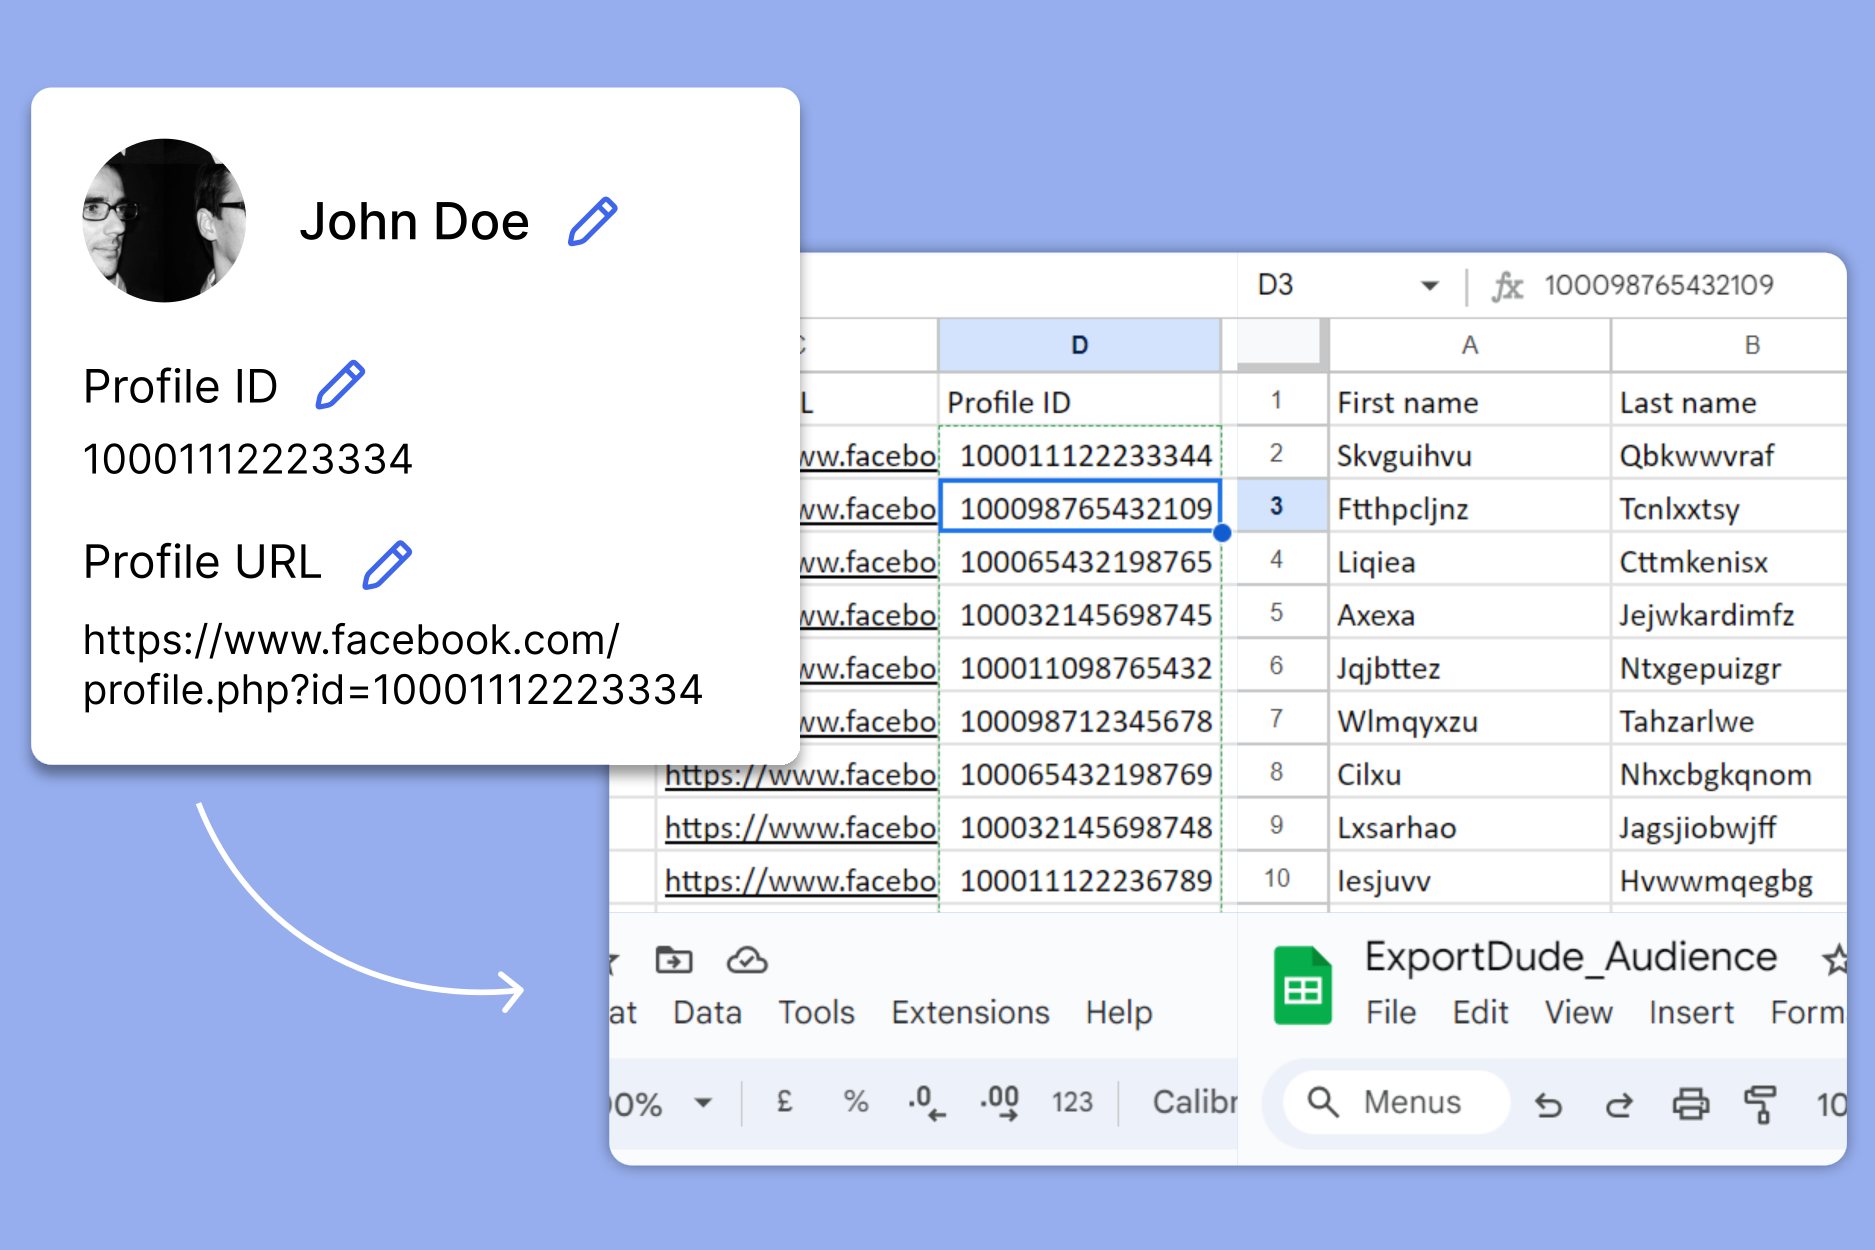This screenshot has width=1875, height=1250.
Task: Click the move to folder icon
Action: [x=673, y=960]
